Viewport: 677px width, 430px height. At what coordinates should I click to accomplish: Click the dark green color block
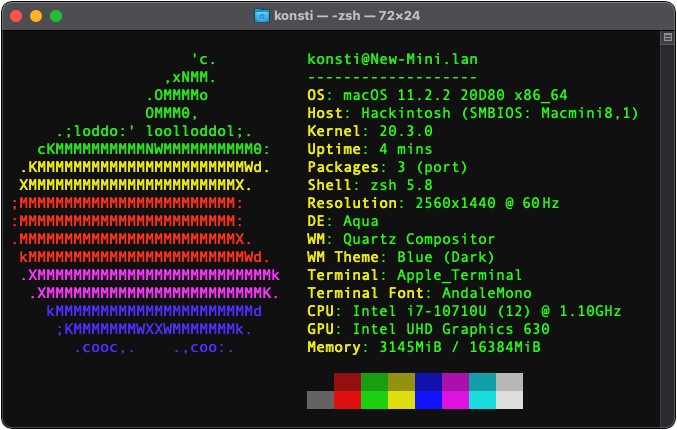pyautogui.click(x=374, y=382)
